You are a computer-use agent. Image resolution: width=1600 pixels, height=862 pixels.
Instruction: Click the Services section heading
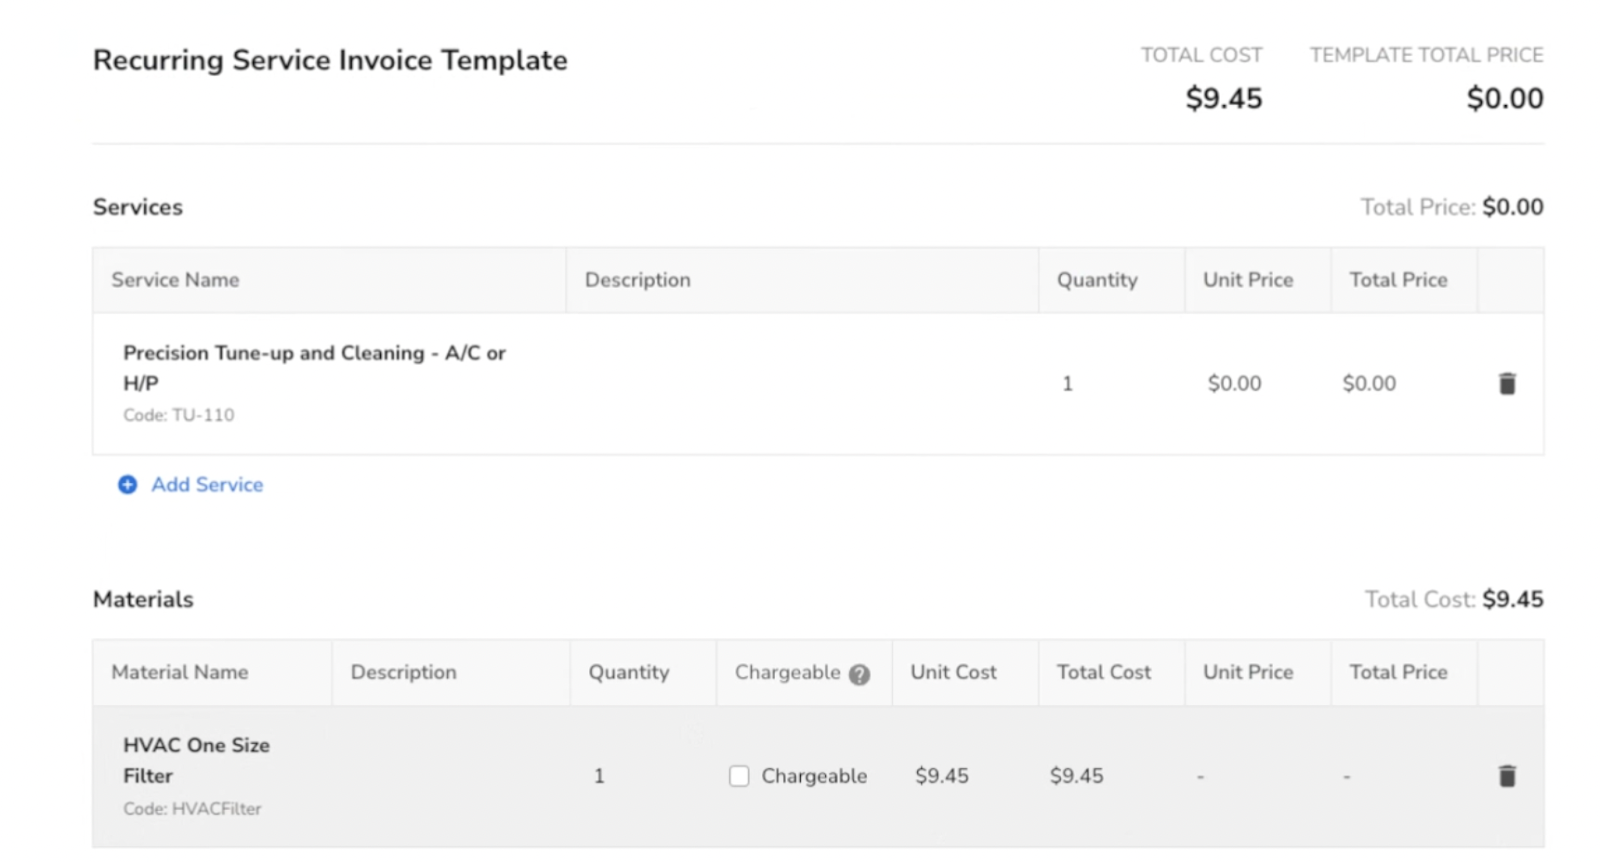138,207
